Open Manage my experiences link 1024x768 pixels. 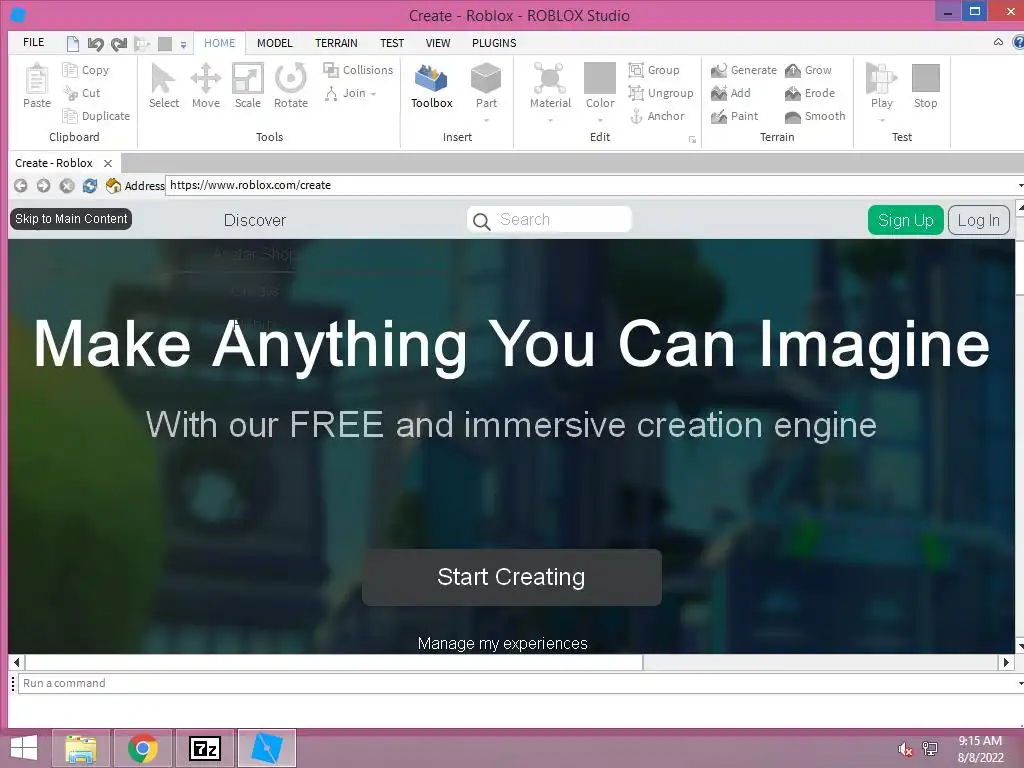coord(502,643)
